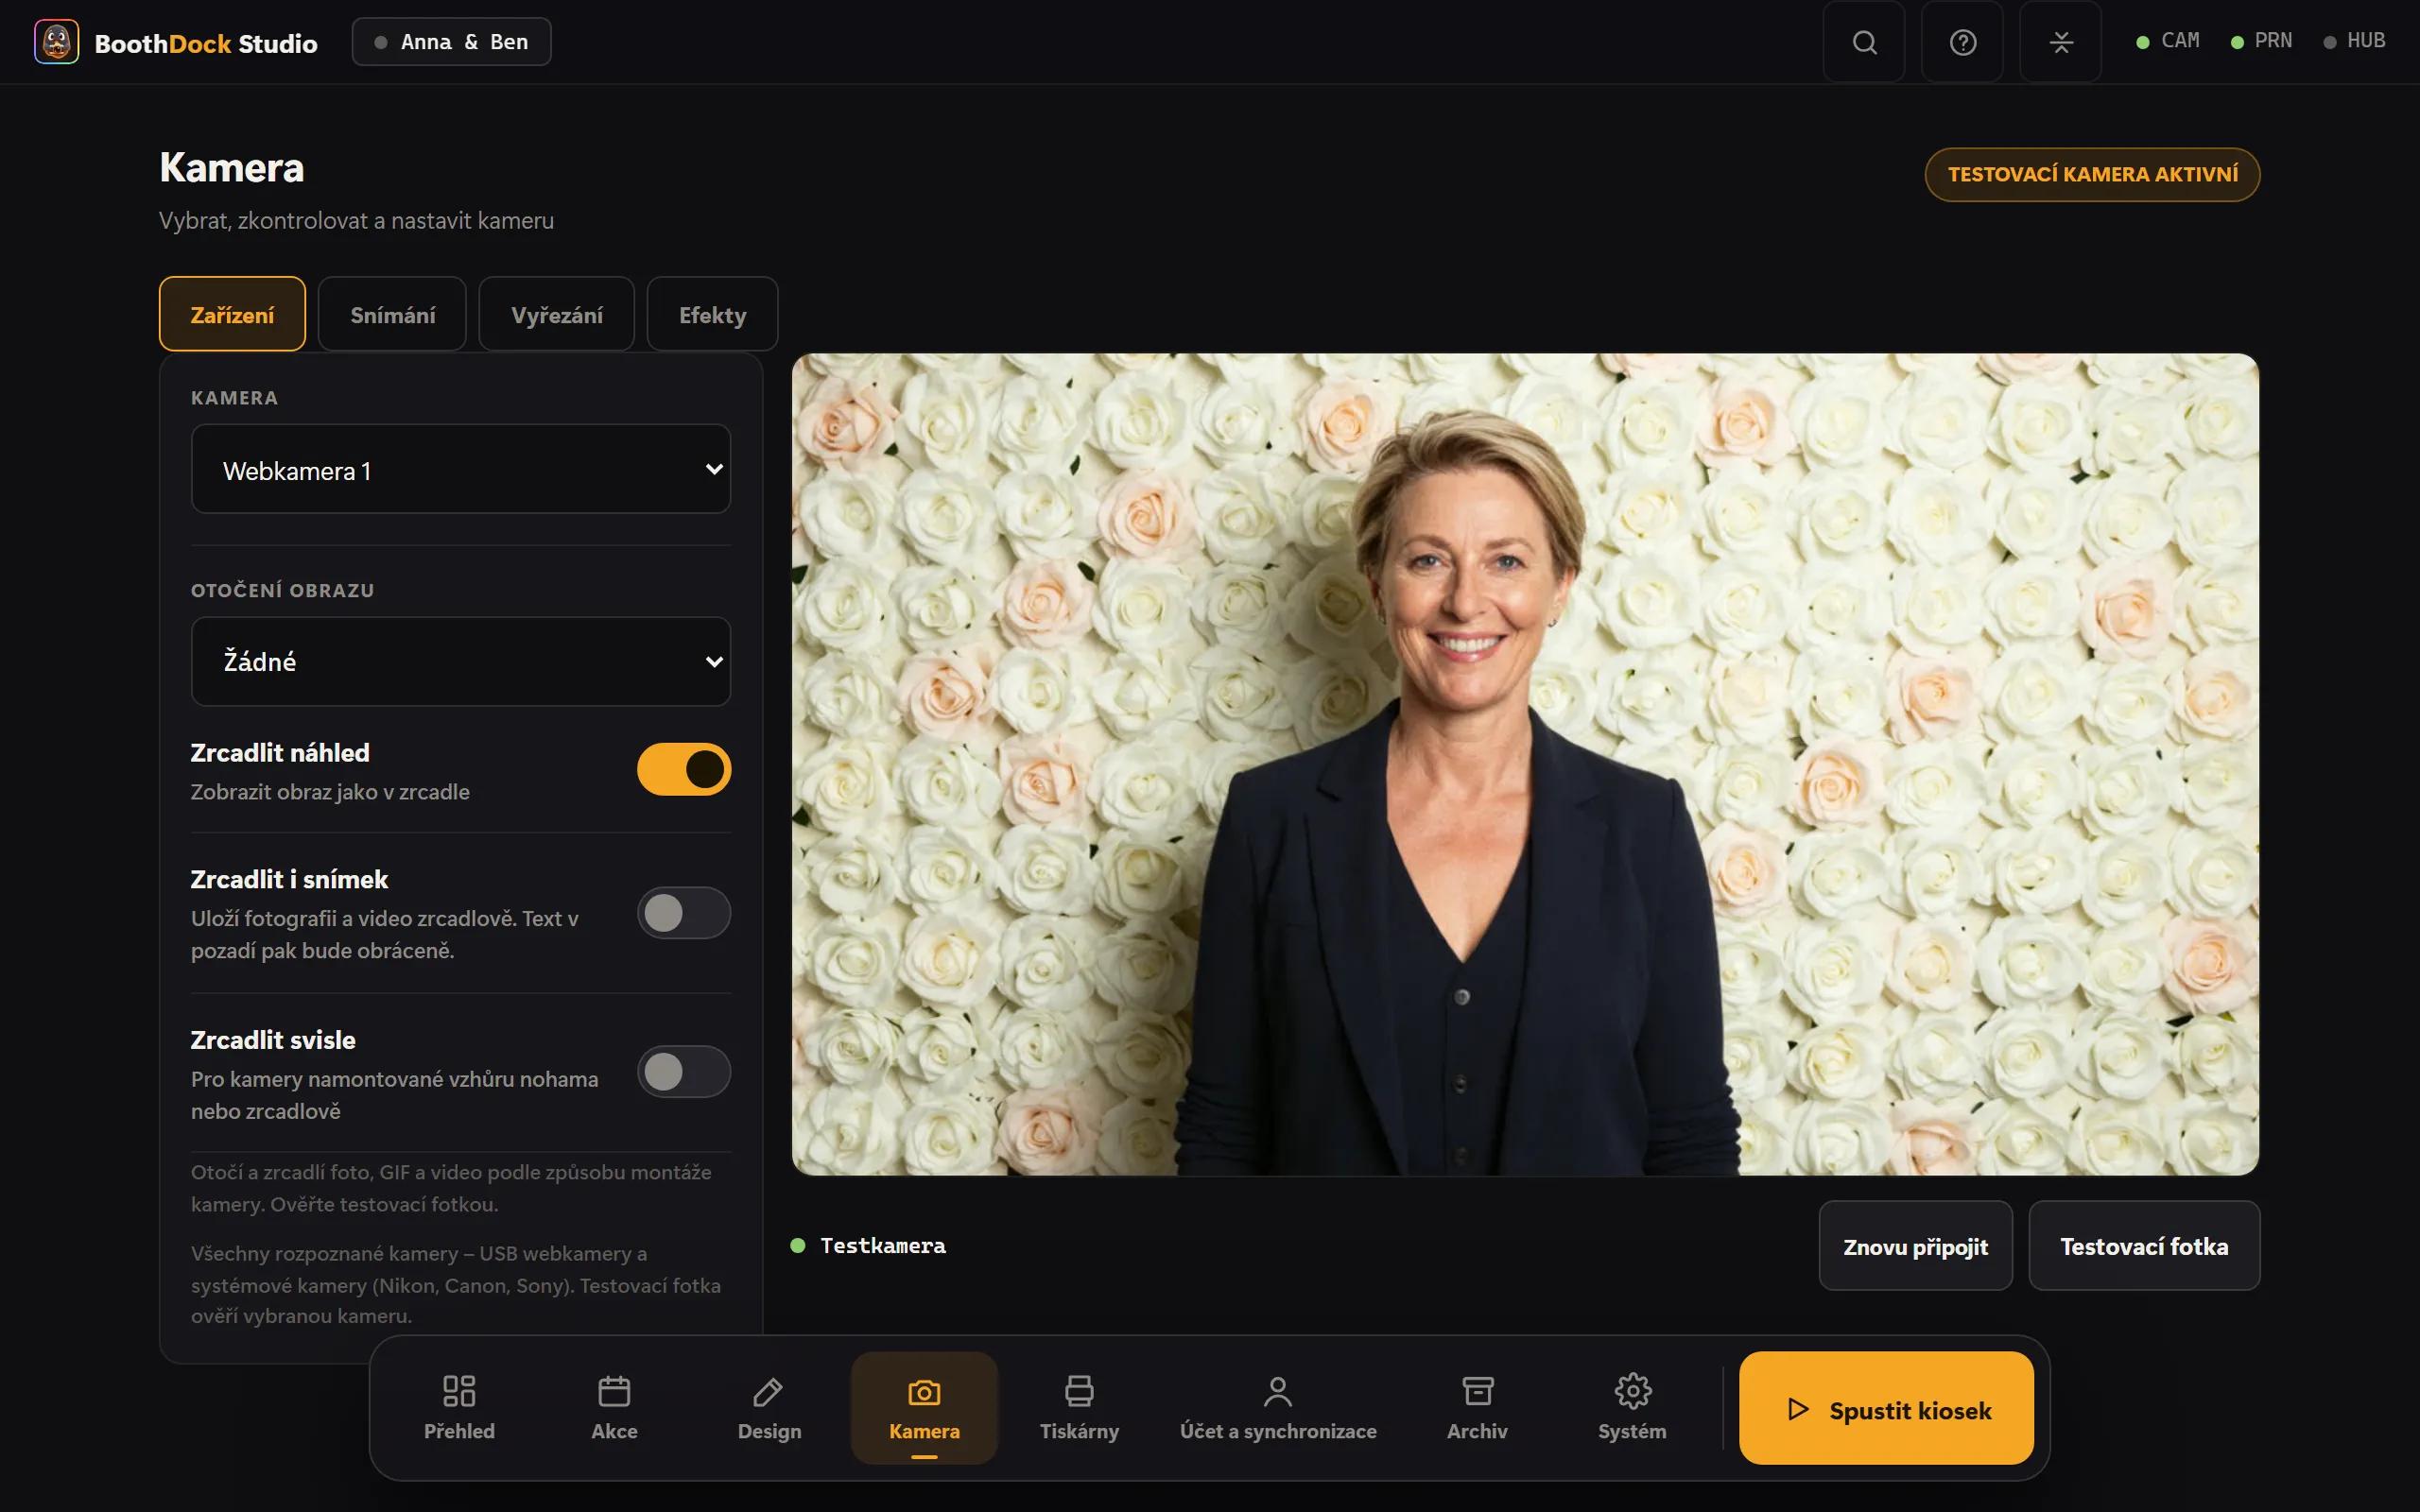Click the Spustit kiosek button

(1886, 1408)
